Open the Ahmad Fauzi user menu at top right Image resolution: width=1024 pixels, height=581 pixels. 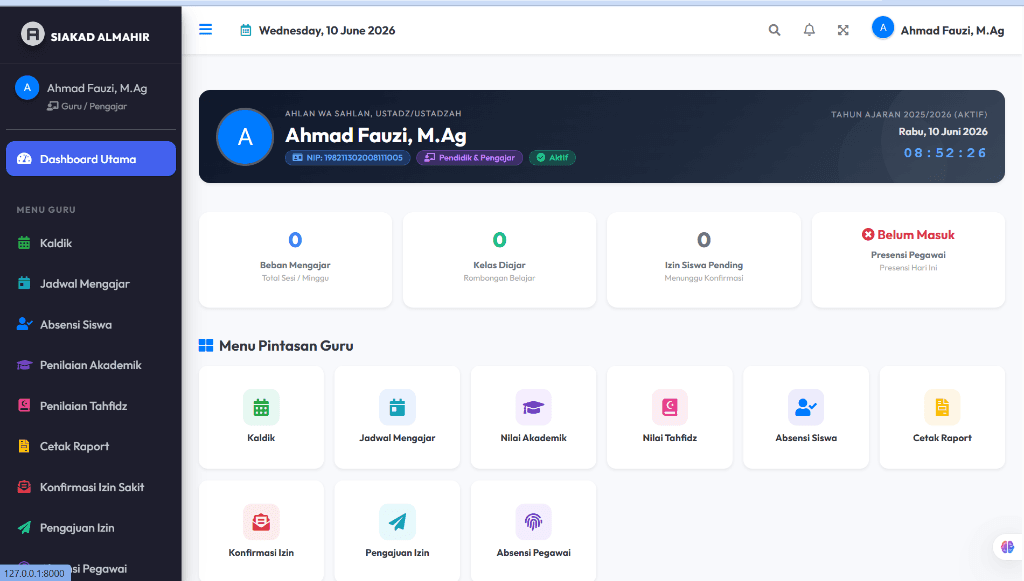click(x=938, y=29)
